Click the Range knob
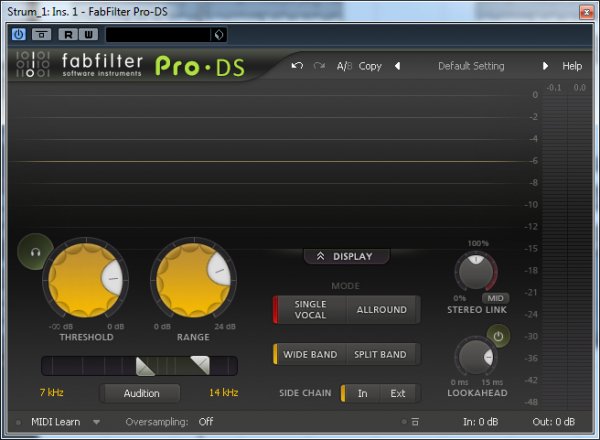600x440 pixels. tap(193, 280)
